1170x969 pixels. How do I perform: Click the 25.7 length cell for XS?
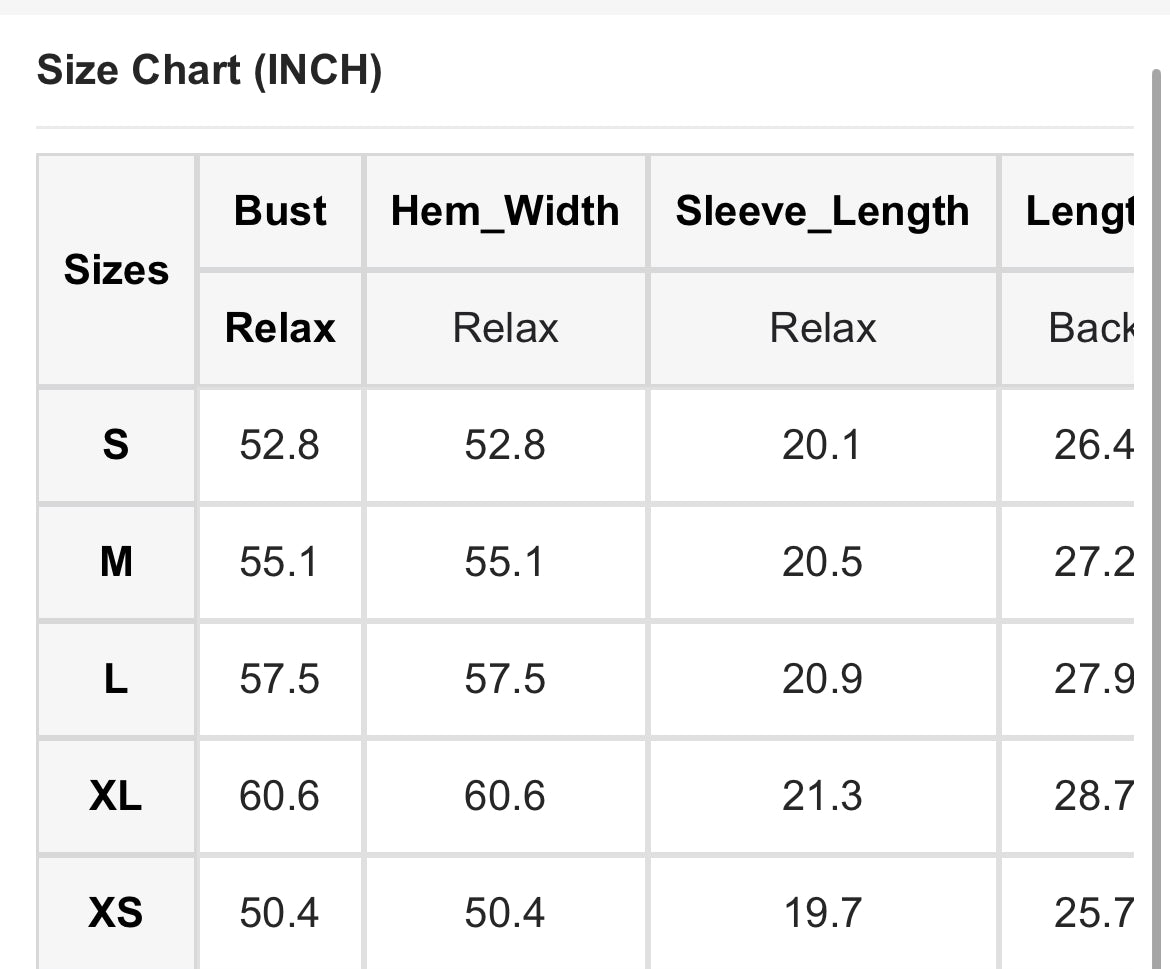[x=1092, y=913]
